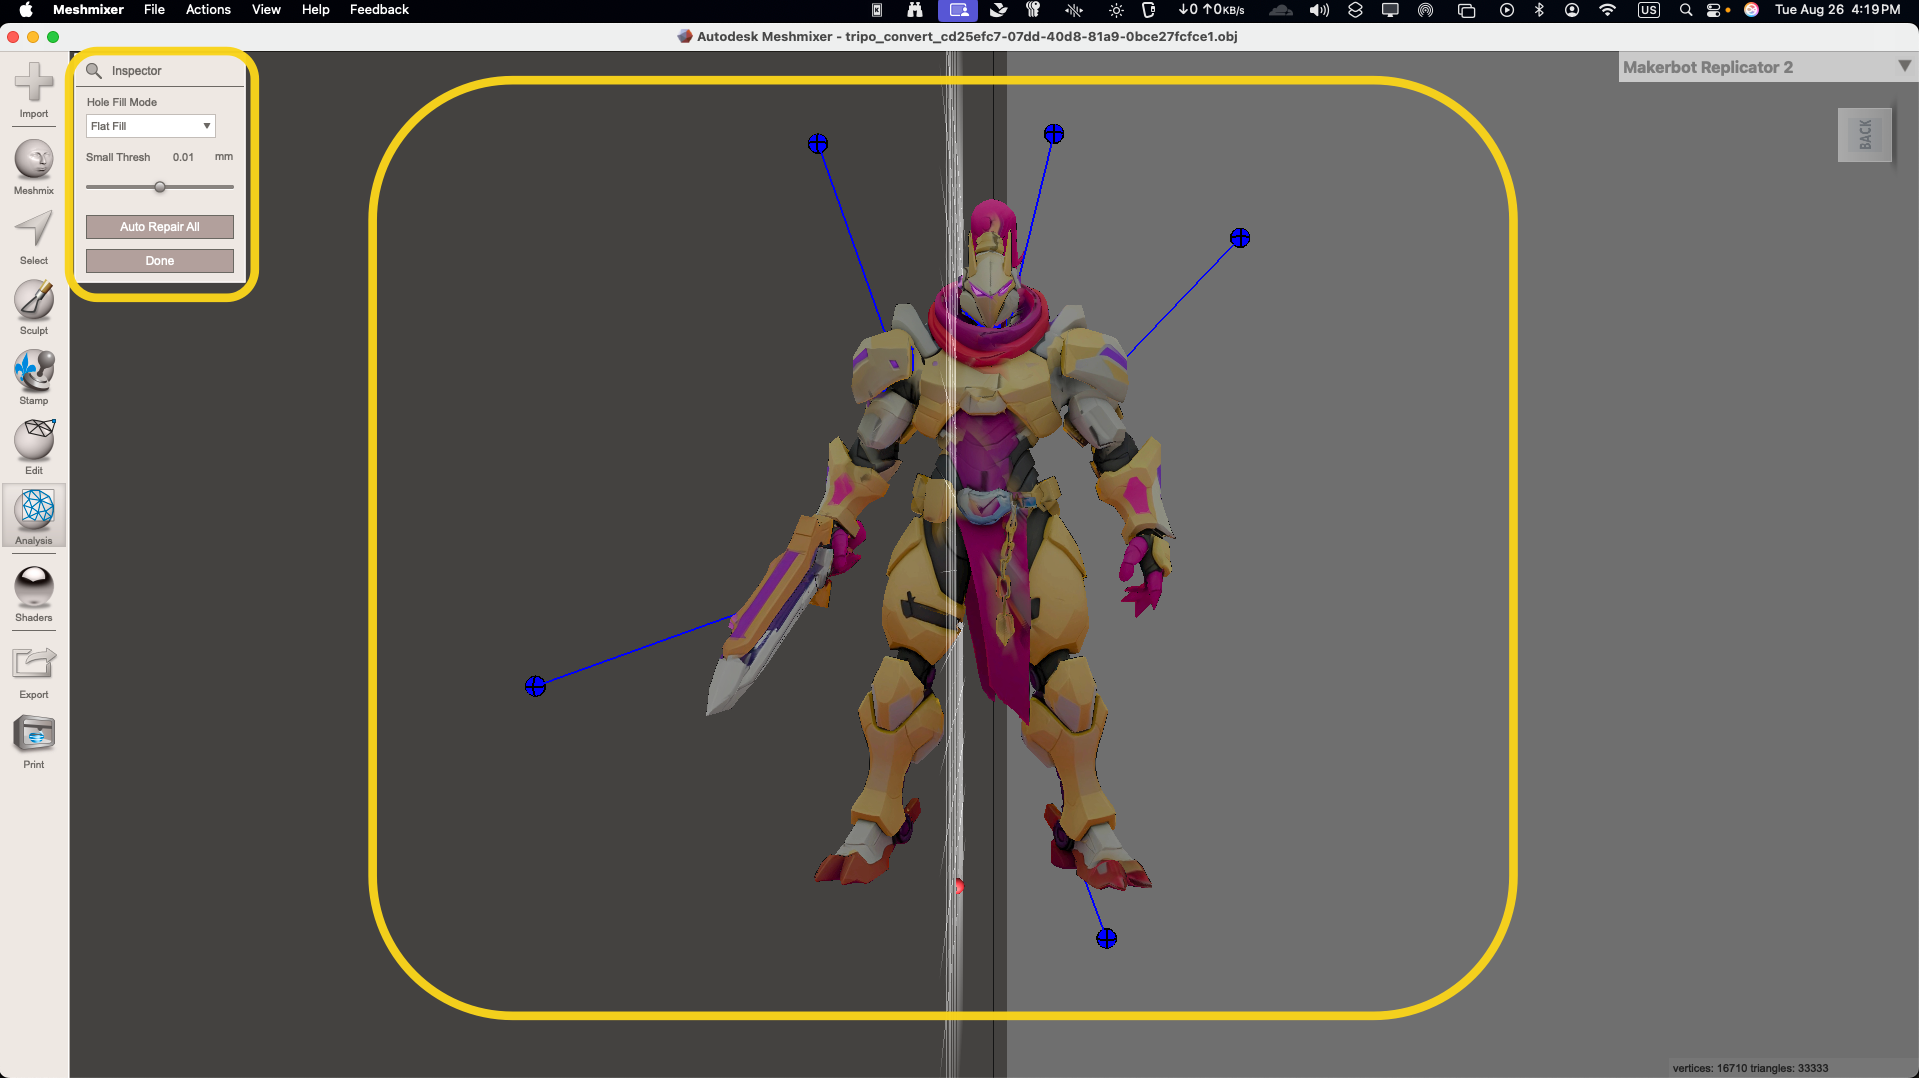Screen dimensions: 1919x1078
Task: Open the Import tool
Action: point(34,90)
